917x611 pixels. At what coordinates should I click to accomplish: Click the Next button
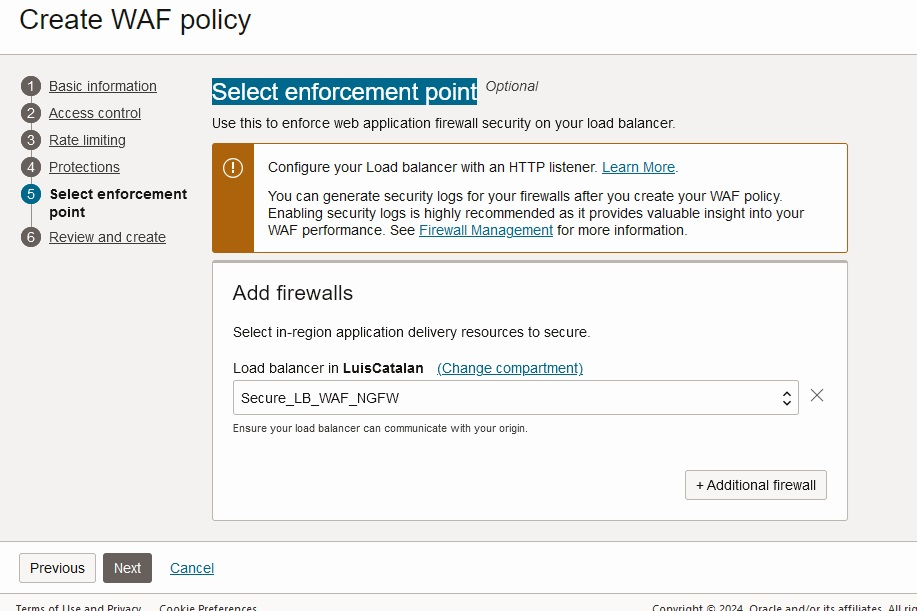(127, 568)
